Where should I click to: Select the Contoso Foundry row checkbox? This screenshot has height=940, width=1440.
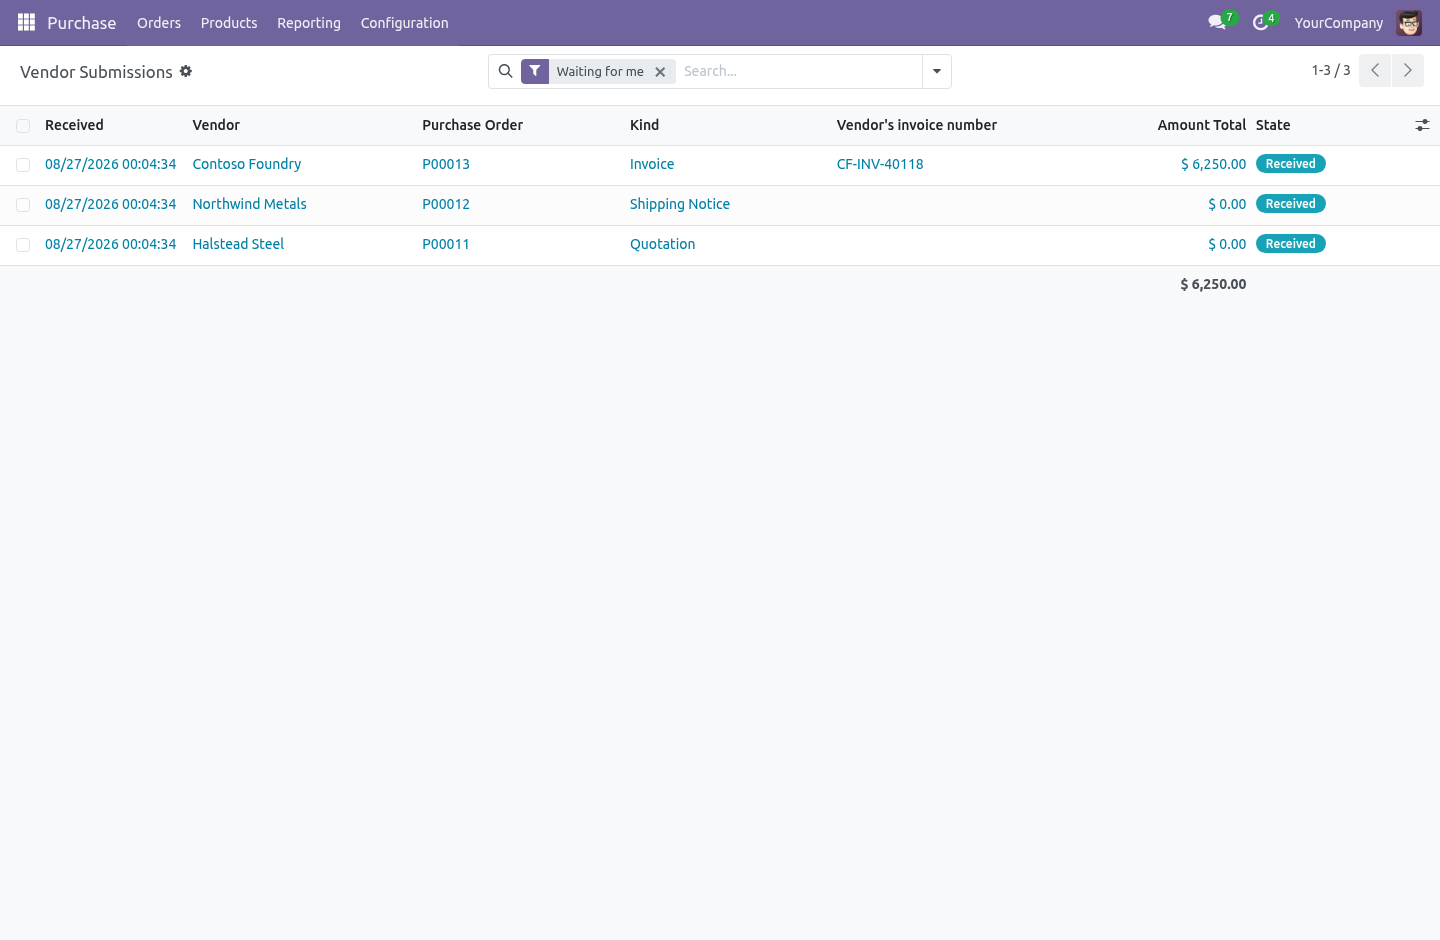click(x=23, y=165)
